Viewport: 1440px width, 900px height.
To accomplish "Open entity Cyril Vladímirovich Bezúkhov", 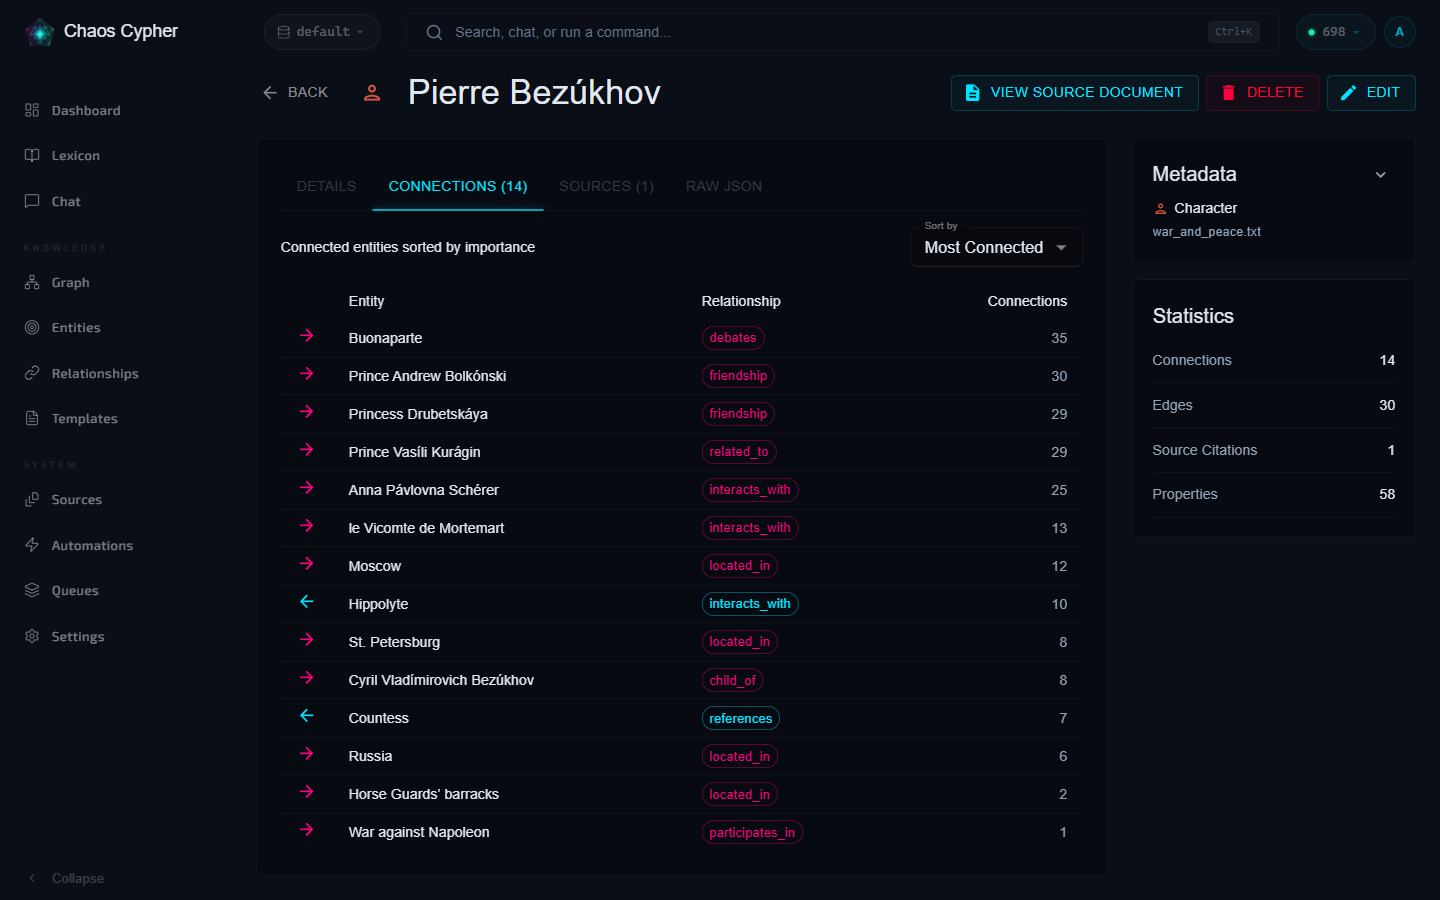I will (x=441, y=680).
